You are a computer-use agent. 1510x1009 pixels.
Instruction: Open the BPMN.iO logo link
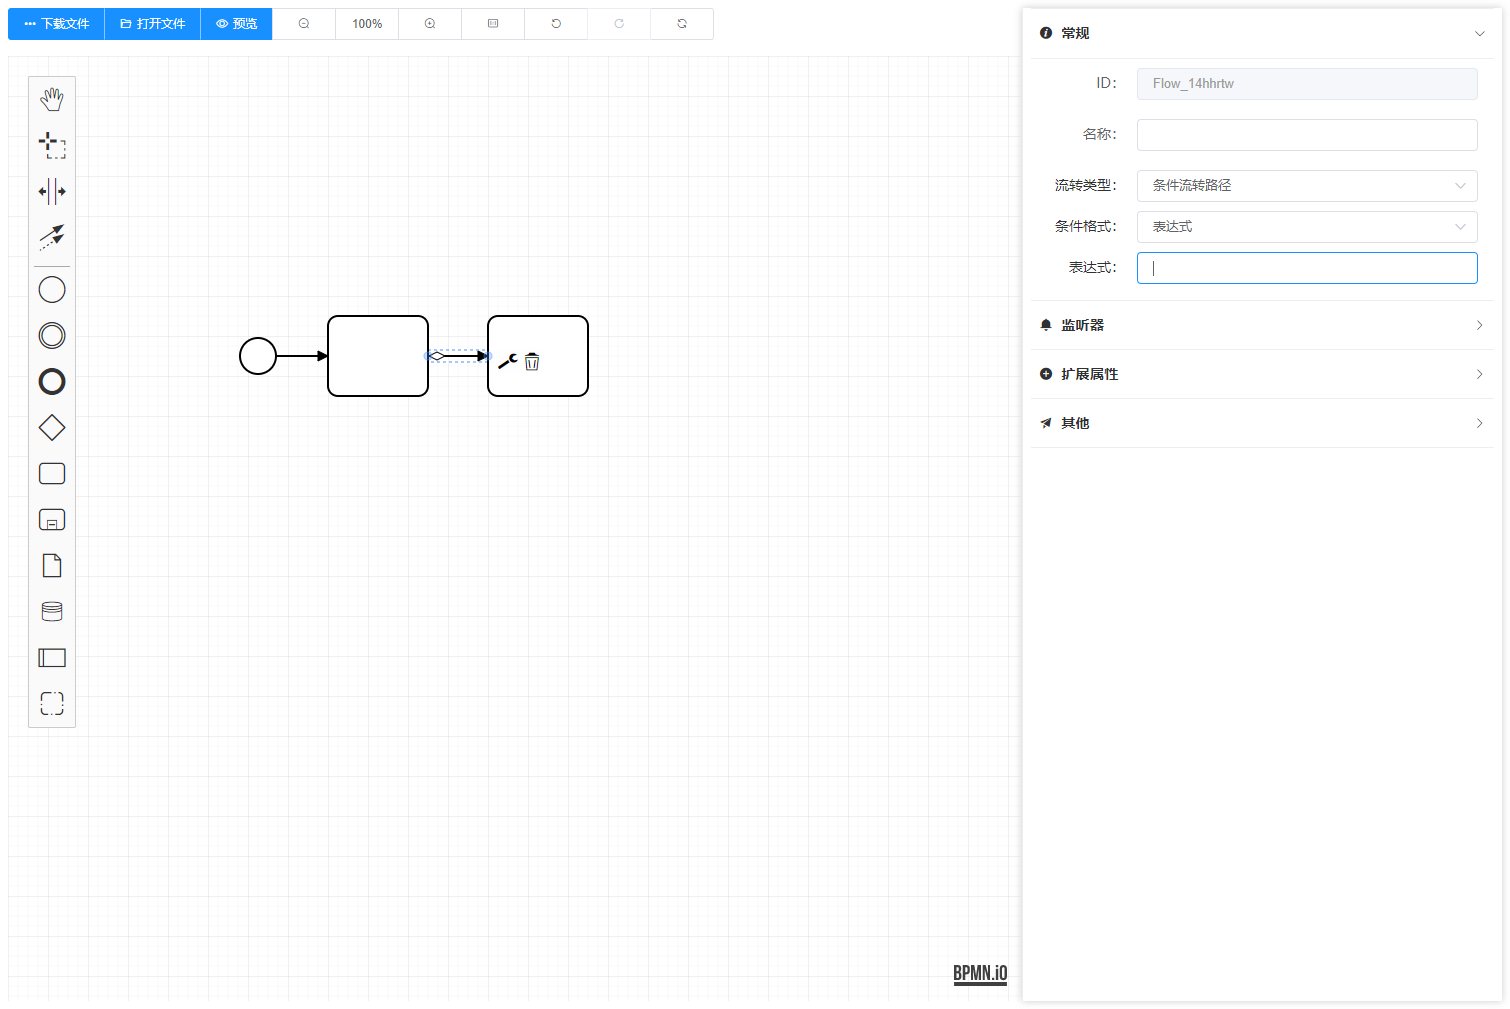pyautogui.click(x=980, y=974)
